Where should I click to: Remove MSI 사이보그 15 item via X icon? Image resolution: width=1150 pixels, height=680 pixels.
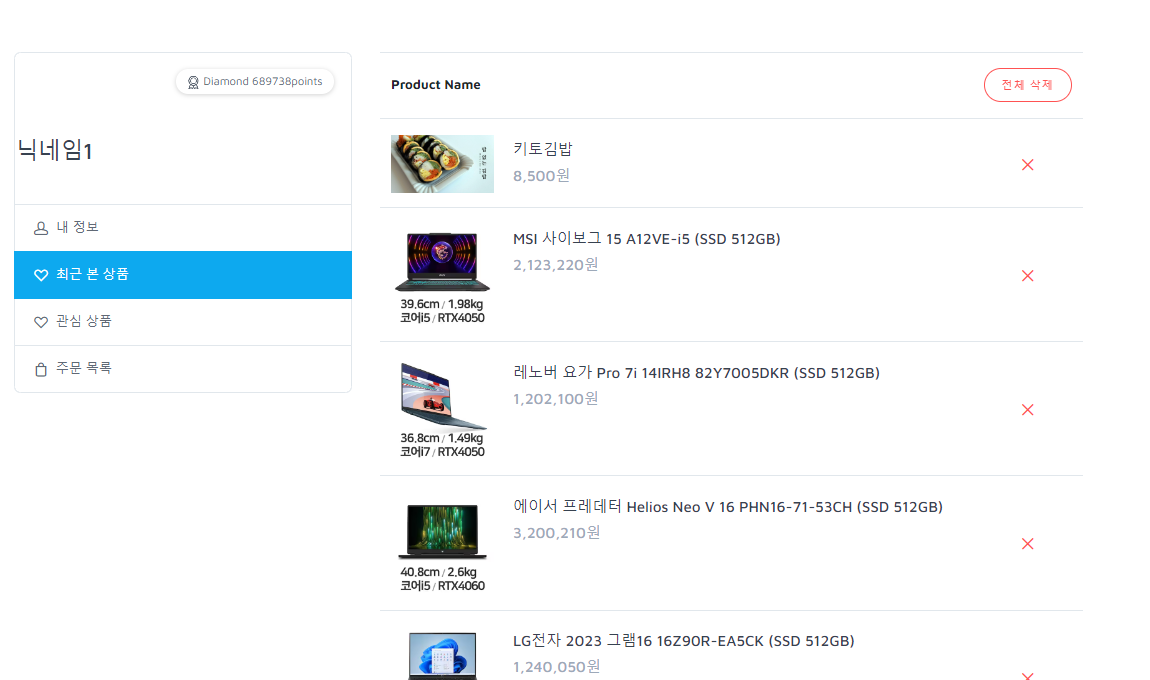(1028, 276)
